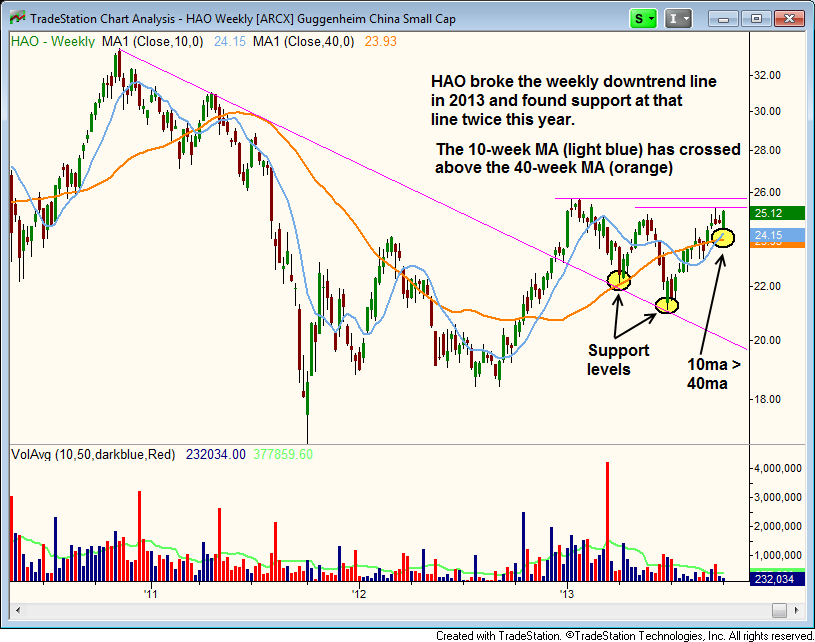Minimize the chart analysis window
The height and width of the screenshot is (642, 815).
[x=723, y=19]
